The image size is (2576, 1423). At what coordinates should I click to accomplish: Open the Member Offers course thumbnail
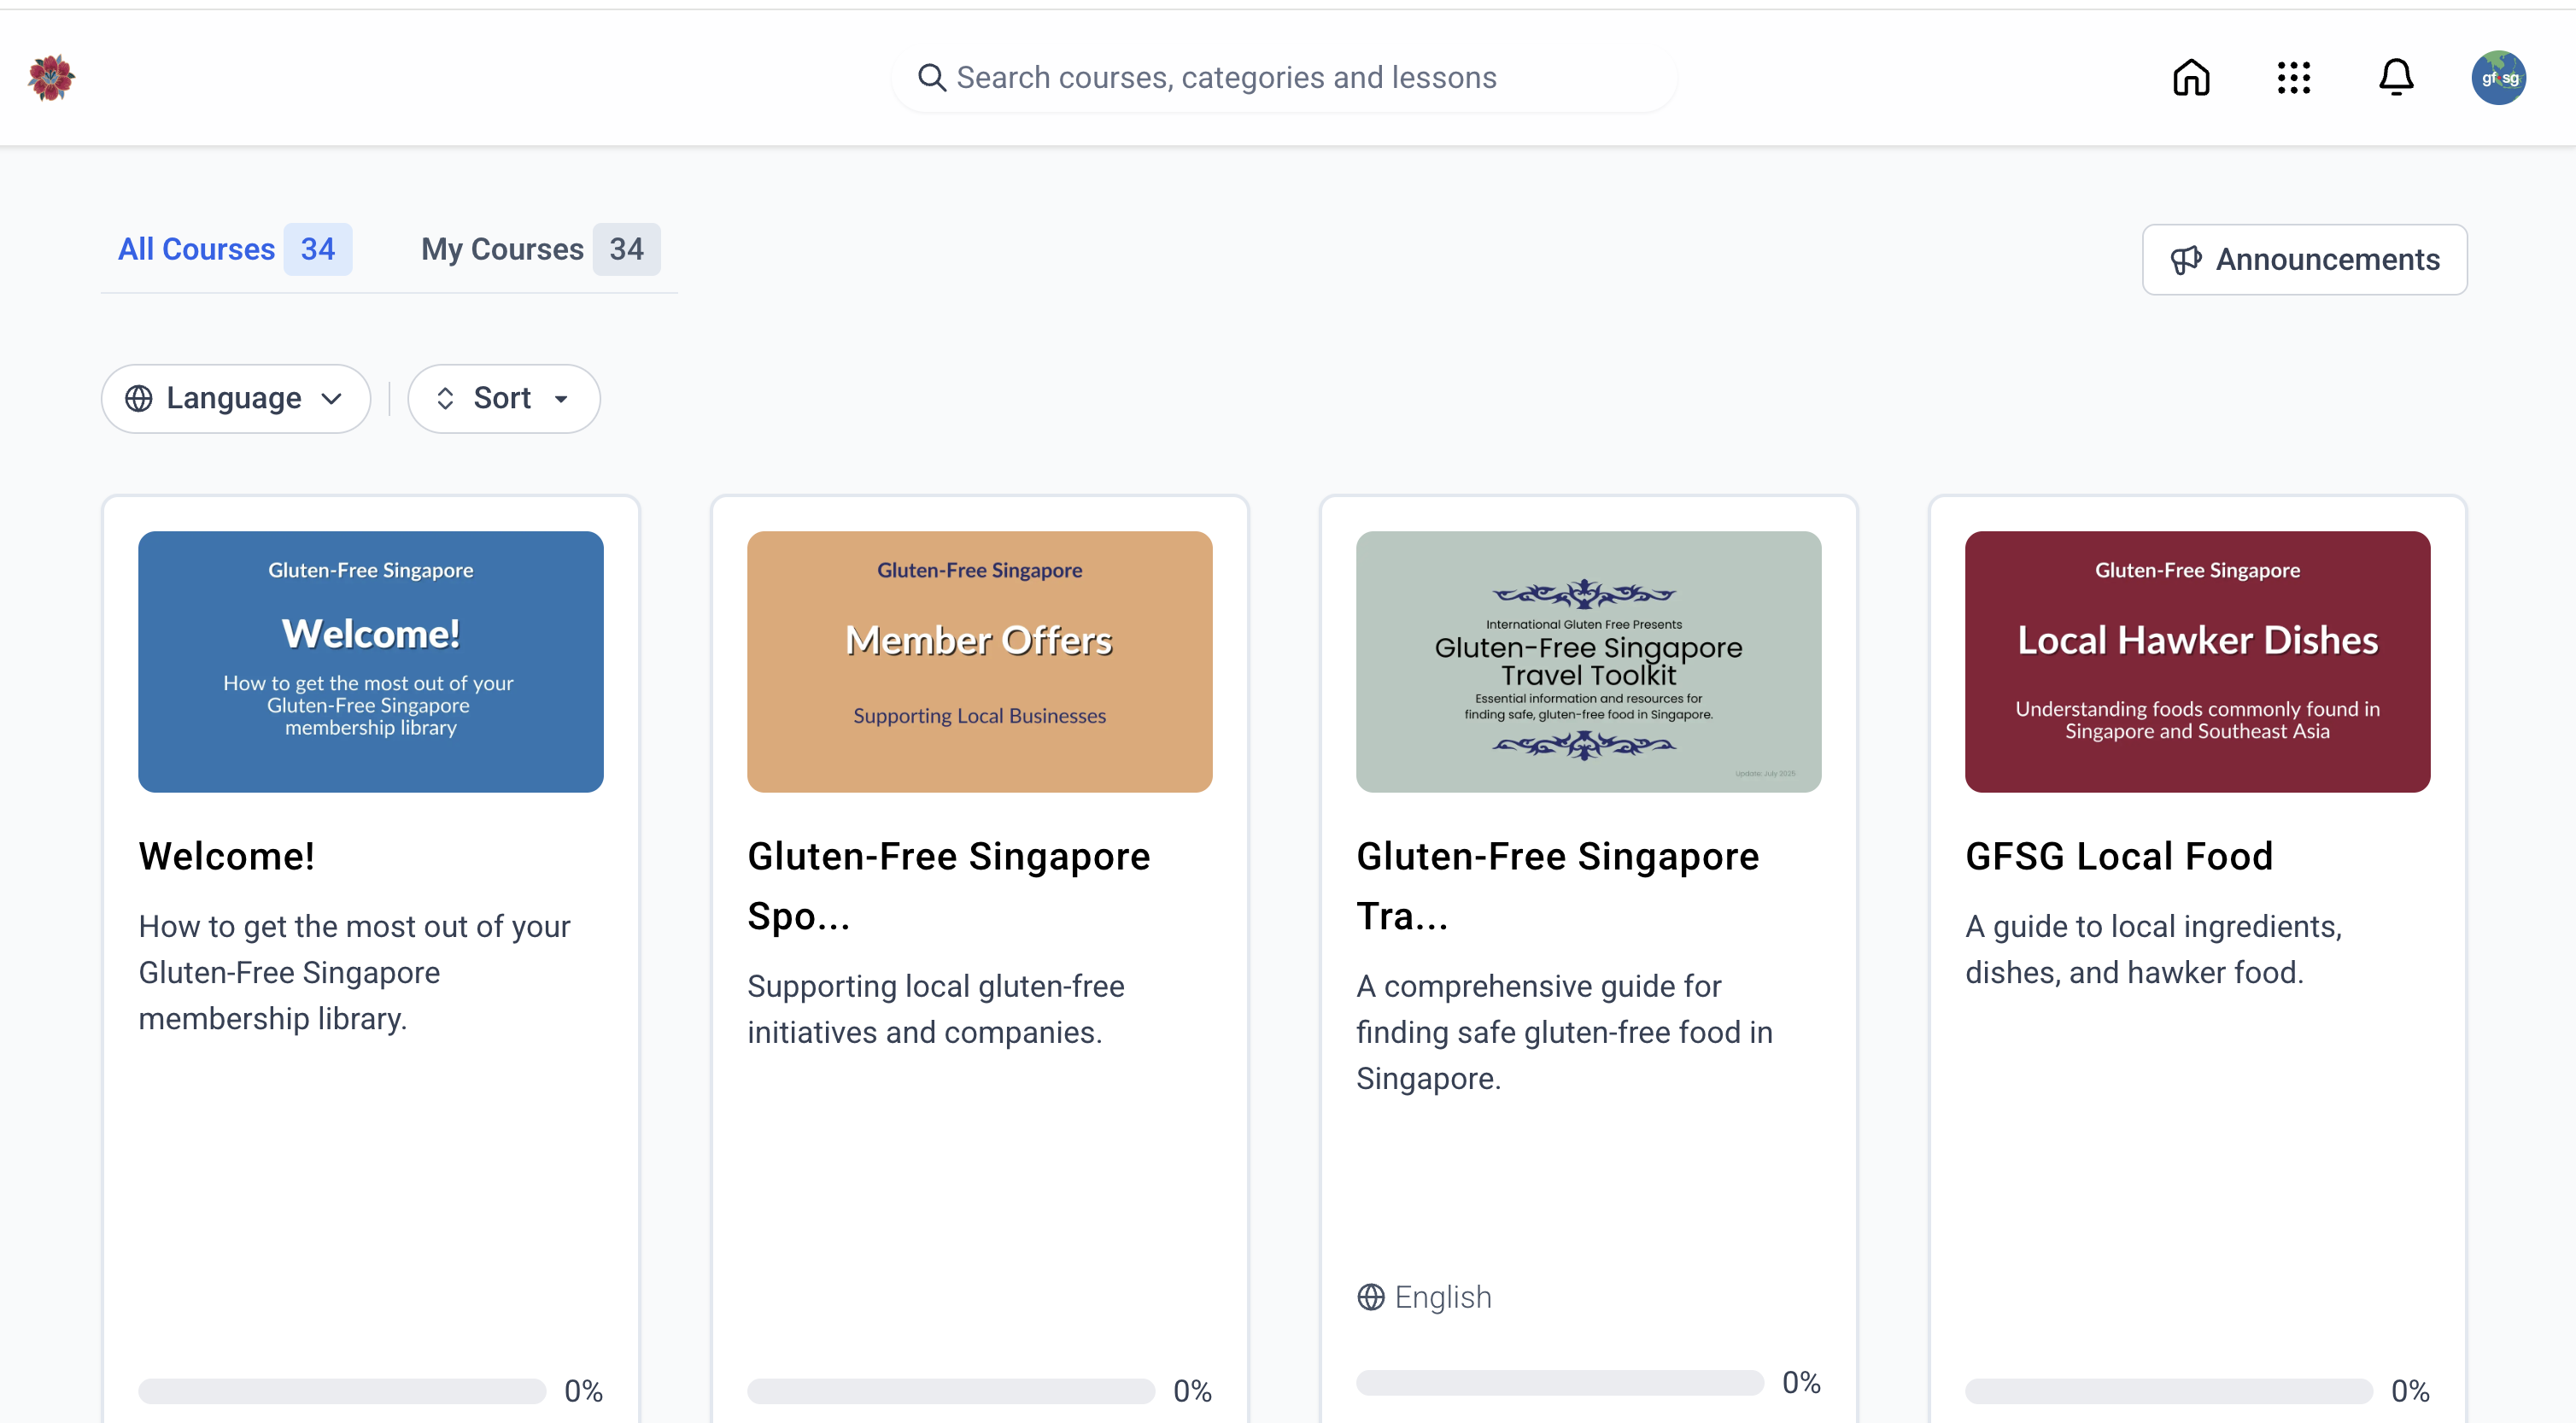[x=980, y=662]
